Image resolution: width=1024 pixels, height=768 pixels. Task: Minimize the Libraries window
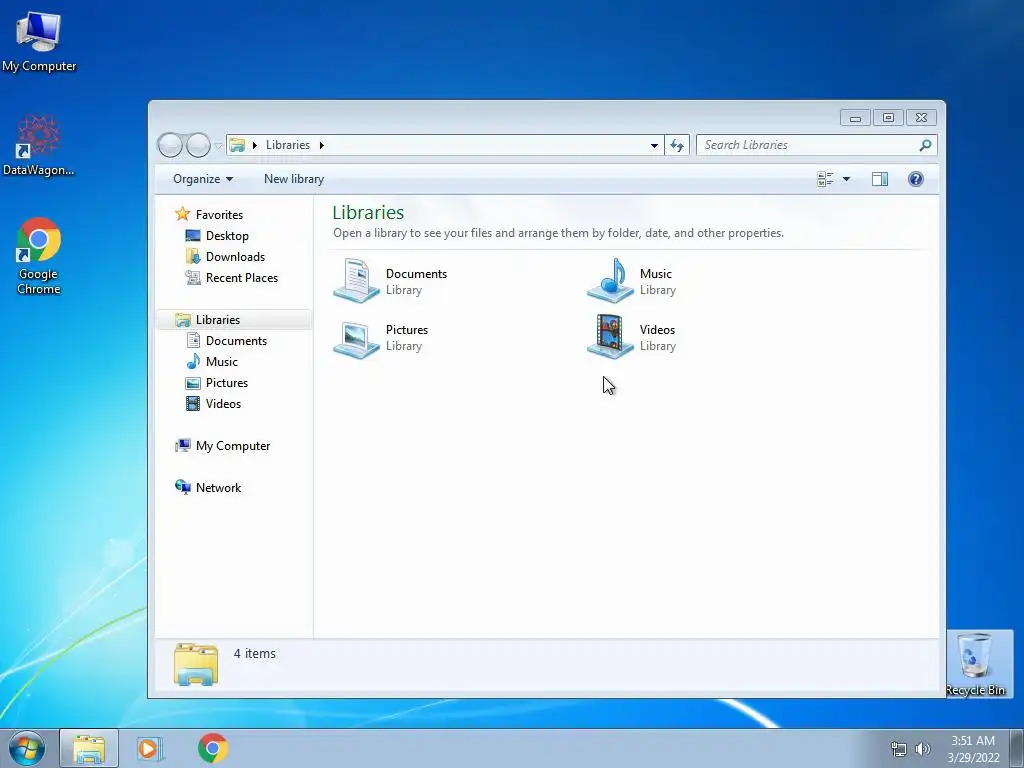tap(855, 118)
